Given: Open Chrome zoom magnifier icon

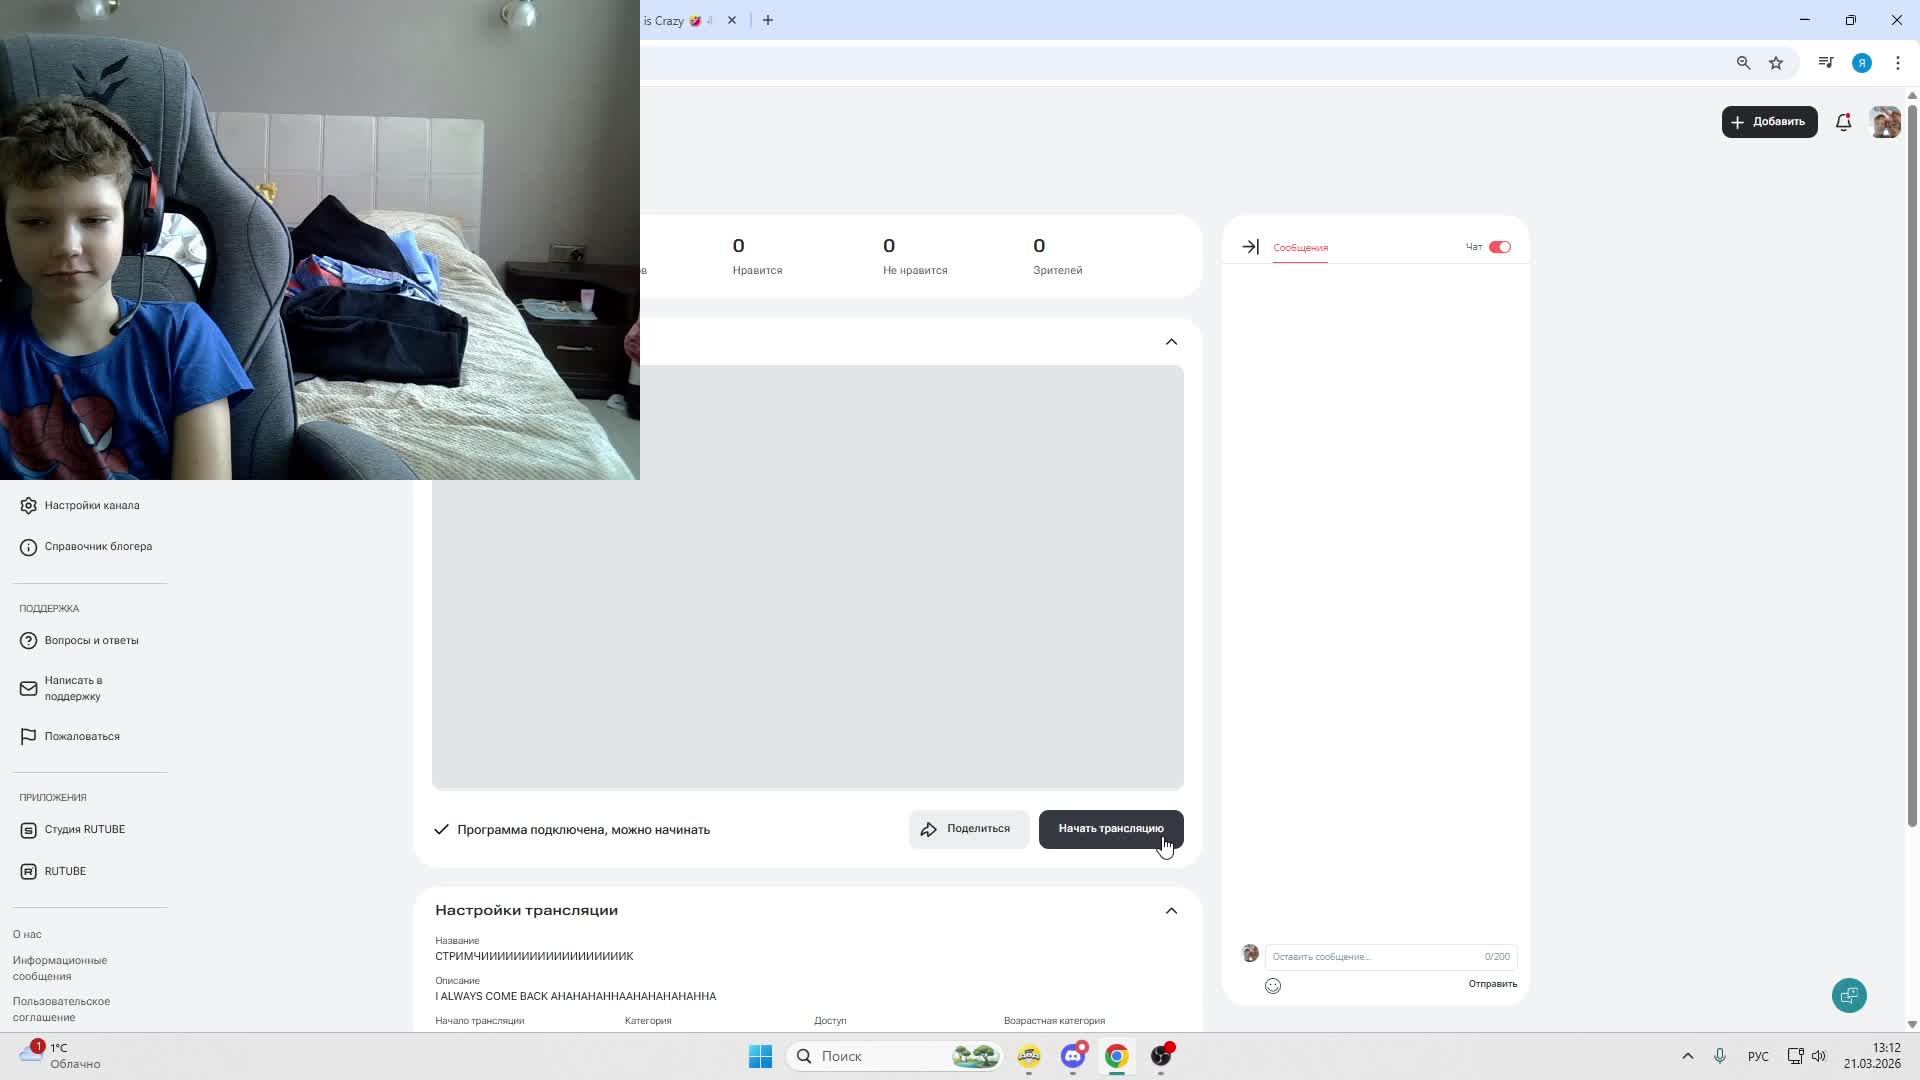Looking at the screenshot, I should click(1743, 63).
